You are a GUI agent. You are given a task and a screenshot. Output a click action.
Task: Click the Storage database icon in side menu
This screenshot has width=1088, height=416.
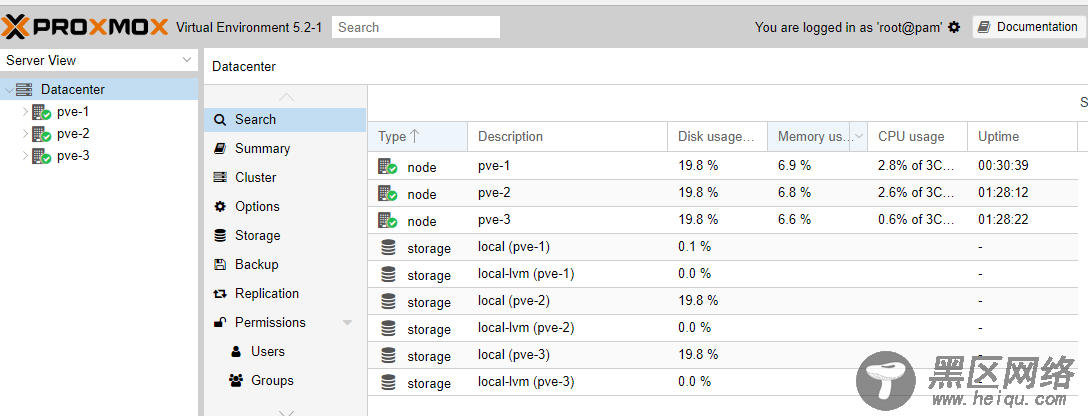(x=220, y=236)
